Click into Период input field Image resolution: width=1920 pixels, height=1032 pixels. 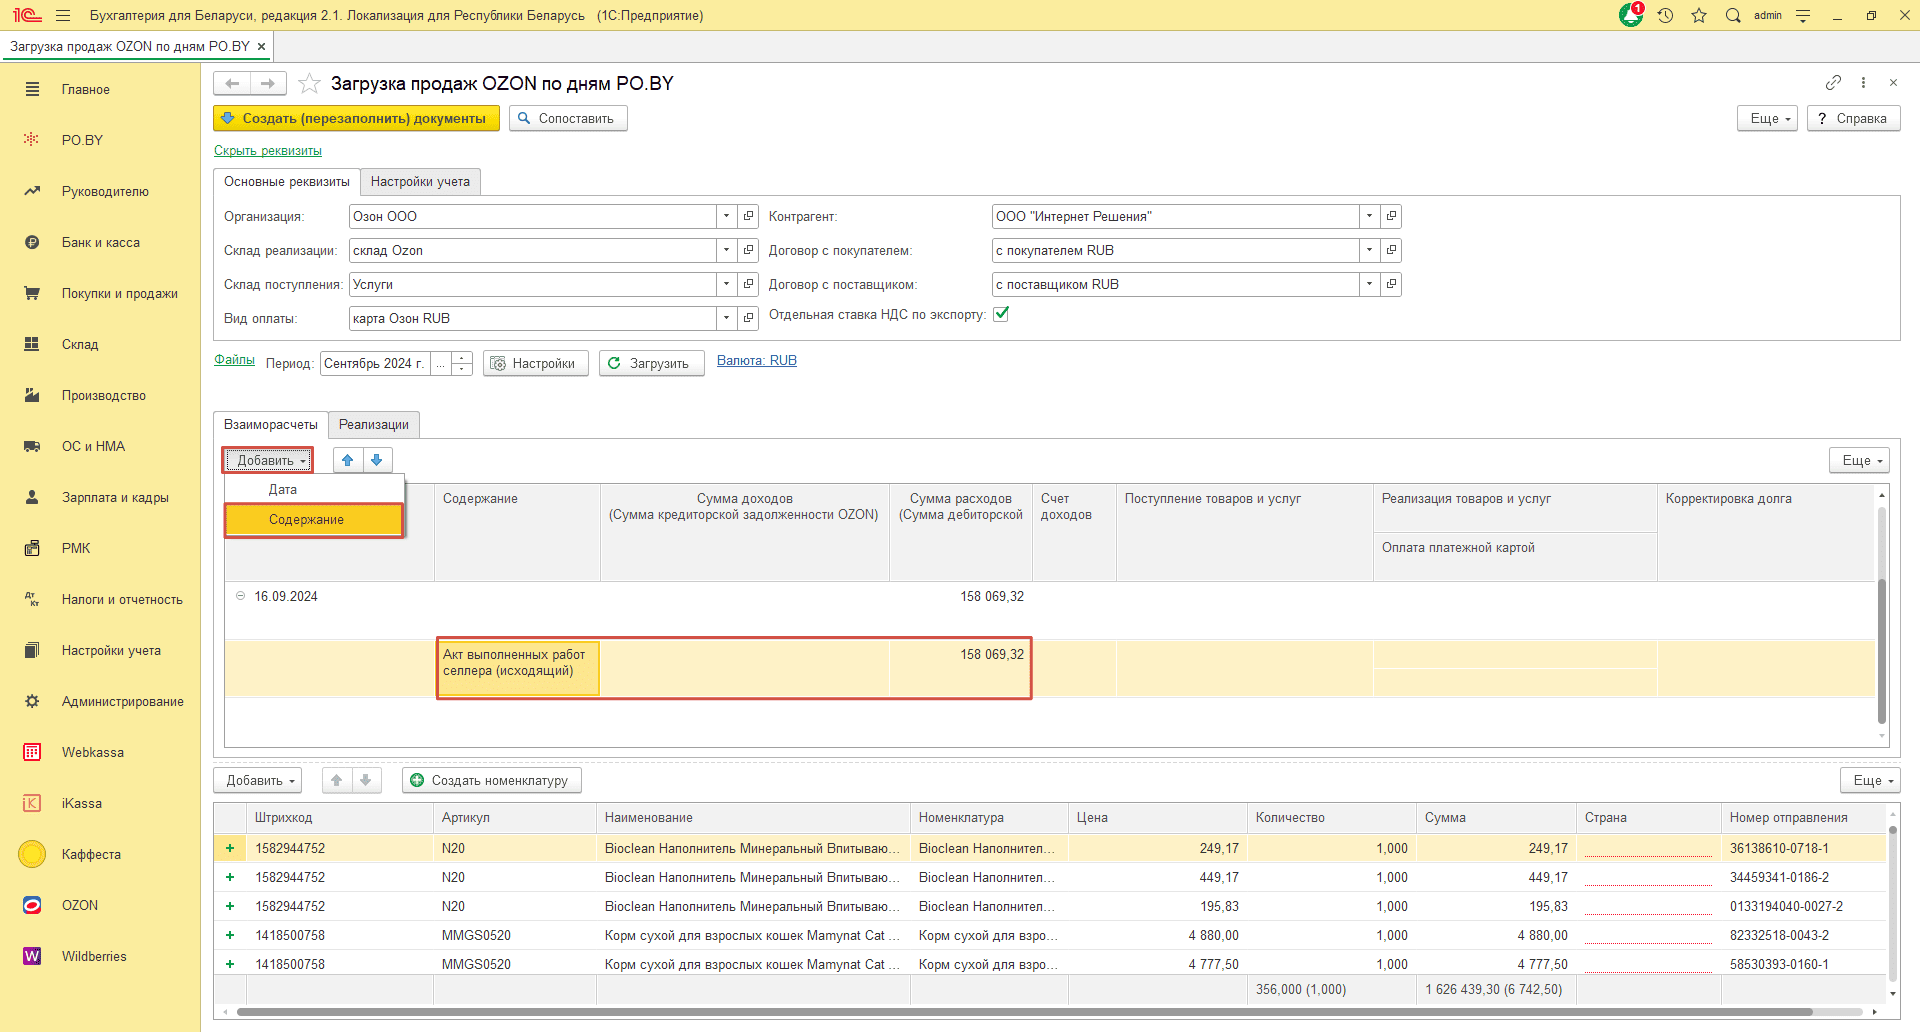(375, 363)
